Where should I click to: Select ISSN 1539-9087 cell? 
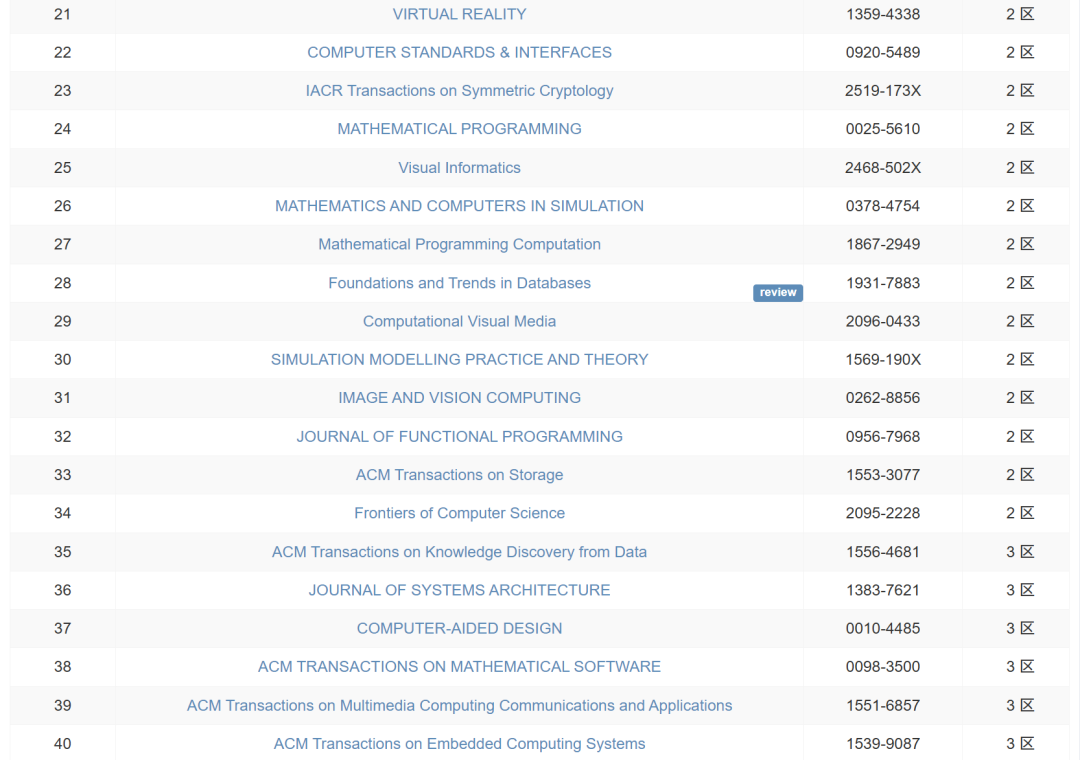pyautogui.click(x=883, y=744)
